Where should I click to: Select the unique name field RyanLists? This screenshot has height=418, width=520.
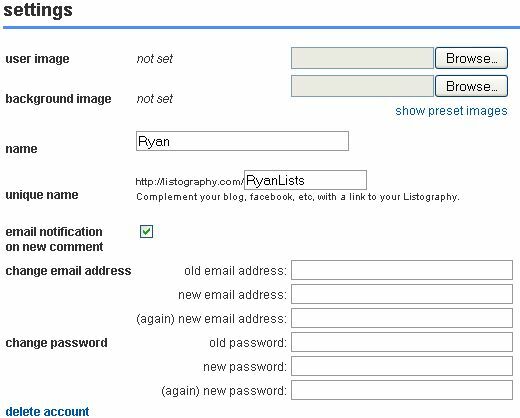click(305, 180)
